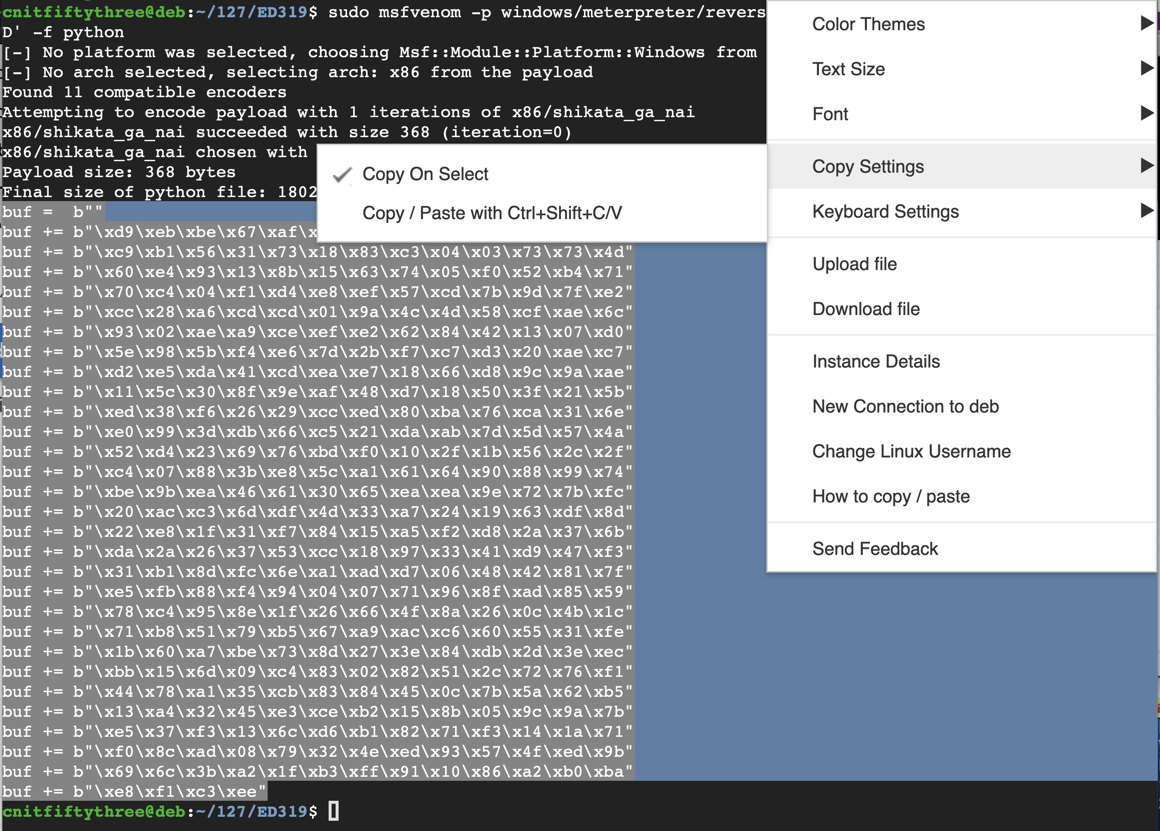This screenshot has width=1160, height=831.
Task: Click the bottom prompt 'cnitfiftythree@deb'
Action: (93, 812)
